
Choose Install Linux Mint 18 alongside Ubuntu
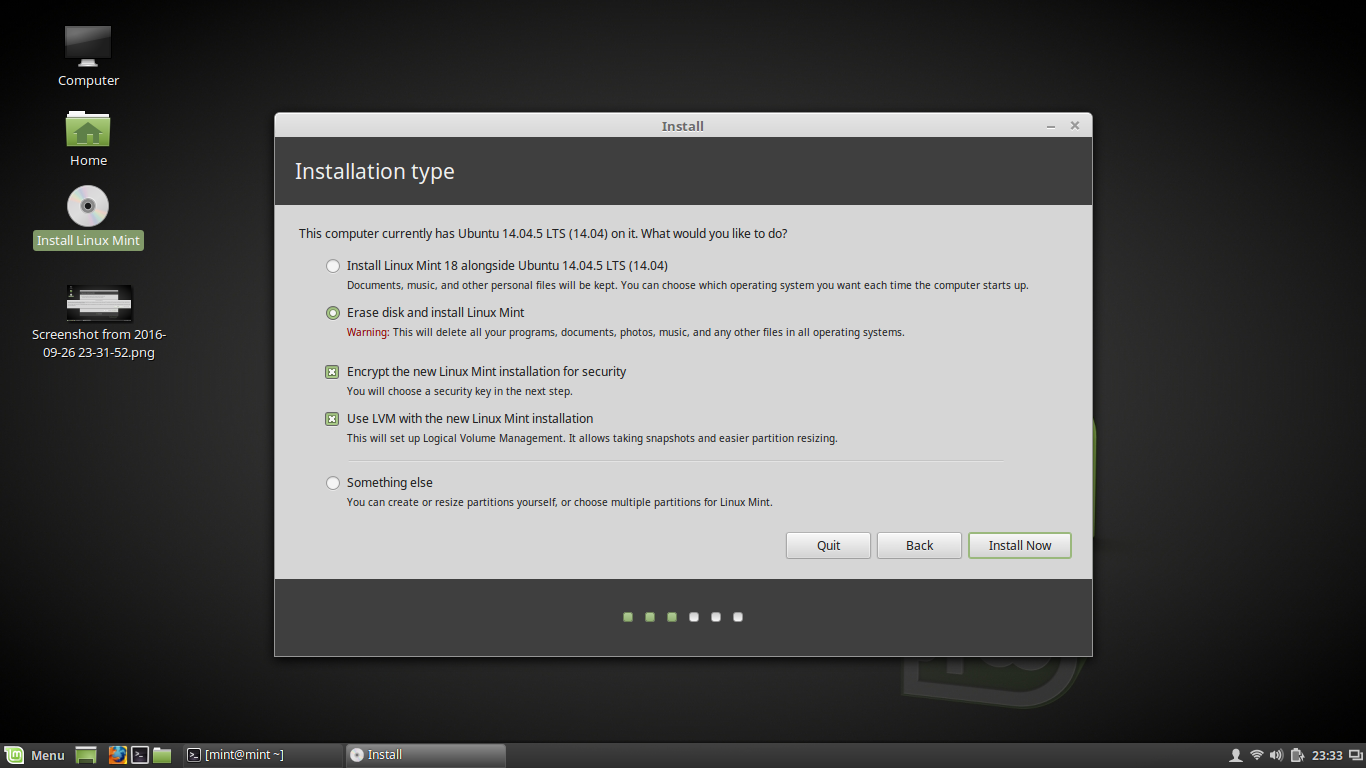[333, 266]
